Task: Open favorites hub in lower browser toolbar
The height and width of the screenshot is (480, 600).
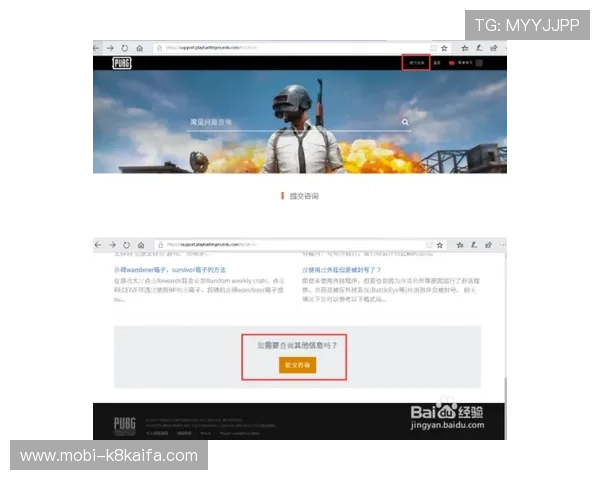Action: tap(460, 245)
